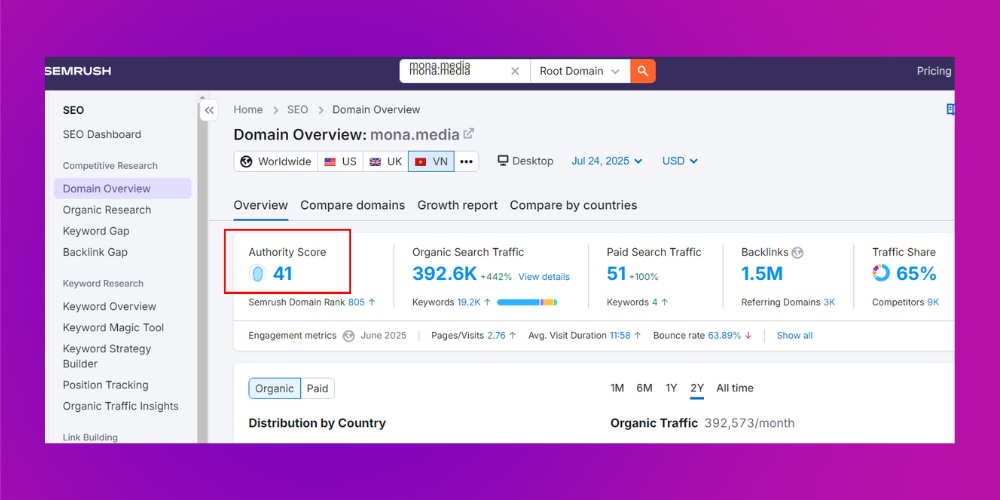Image resolution: width=1000 pixels, height=500 pixels.
Task: Select the 1M time range
Action: point(617,388)
